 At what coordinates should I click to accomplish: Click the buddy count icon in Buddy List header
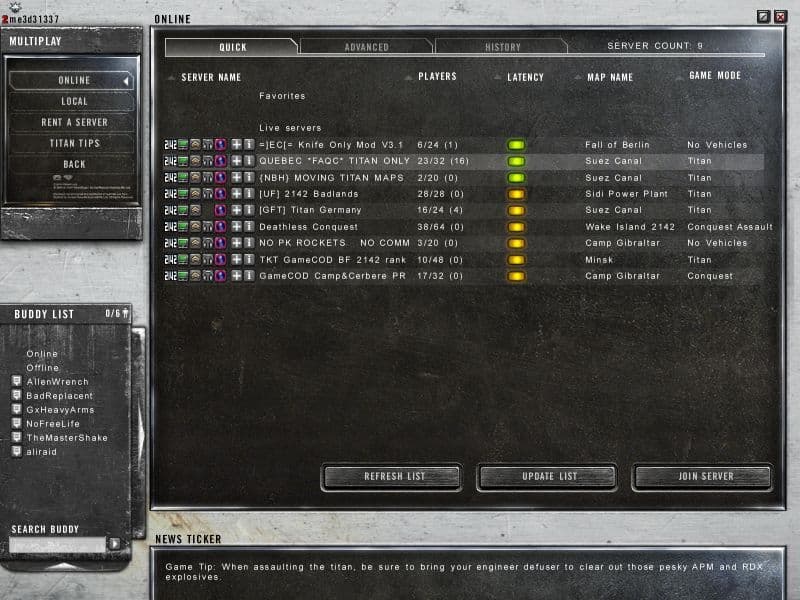click(x=125, y=313)
